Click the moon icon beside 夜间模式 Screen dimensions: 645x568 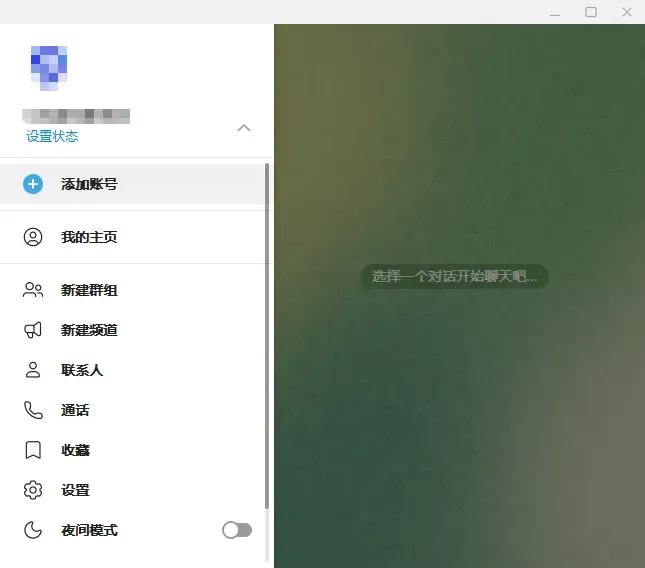tap(33, 530)
